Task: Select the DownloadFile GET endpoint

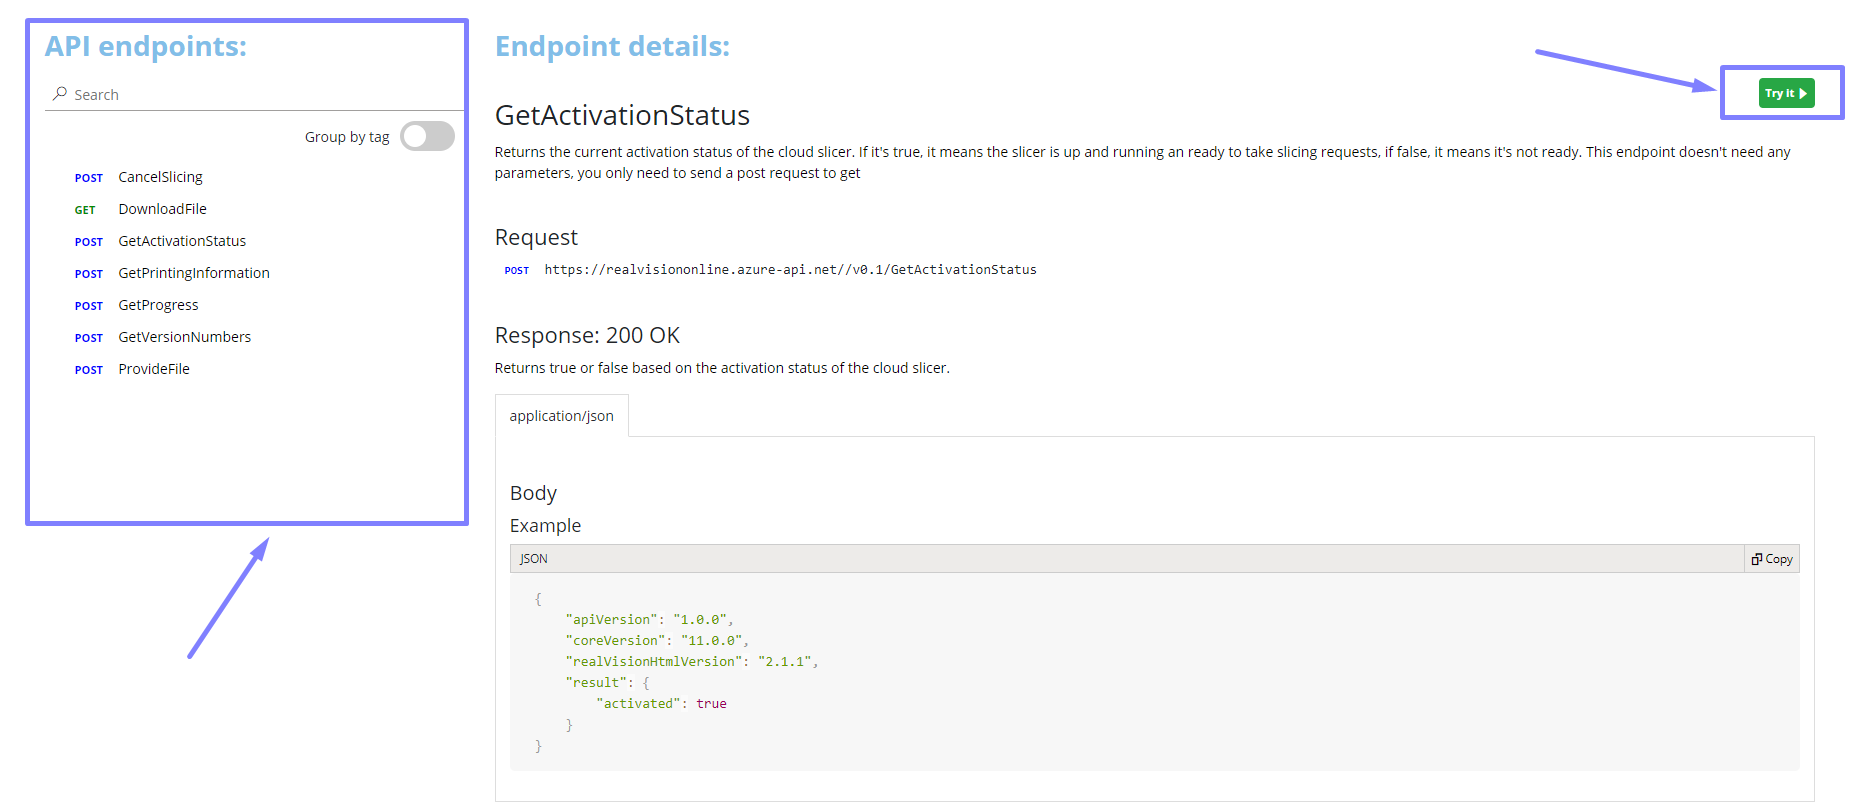Action: click(x=162, y=209)
